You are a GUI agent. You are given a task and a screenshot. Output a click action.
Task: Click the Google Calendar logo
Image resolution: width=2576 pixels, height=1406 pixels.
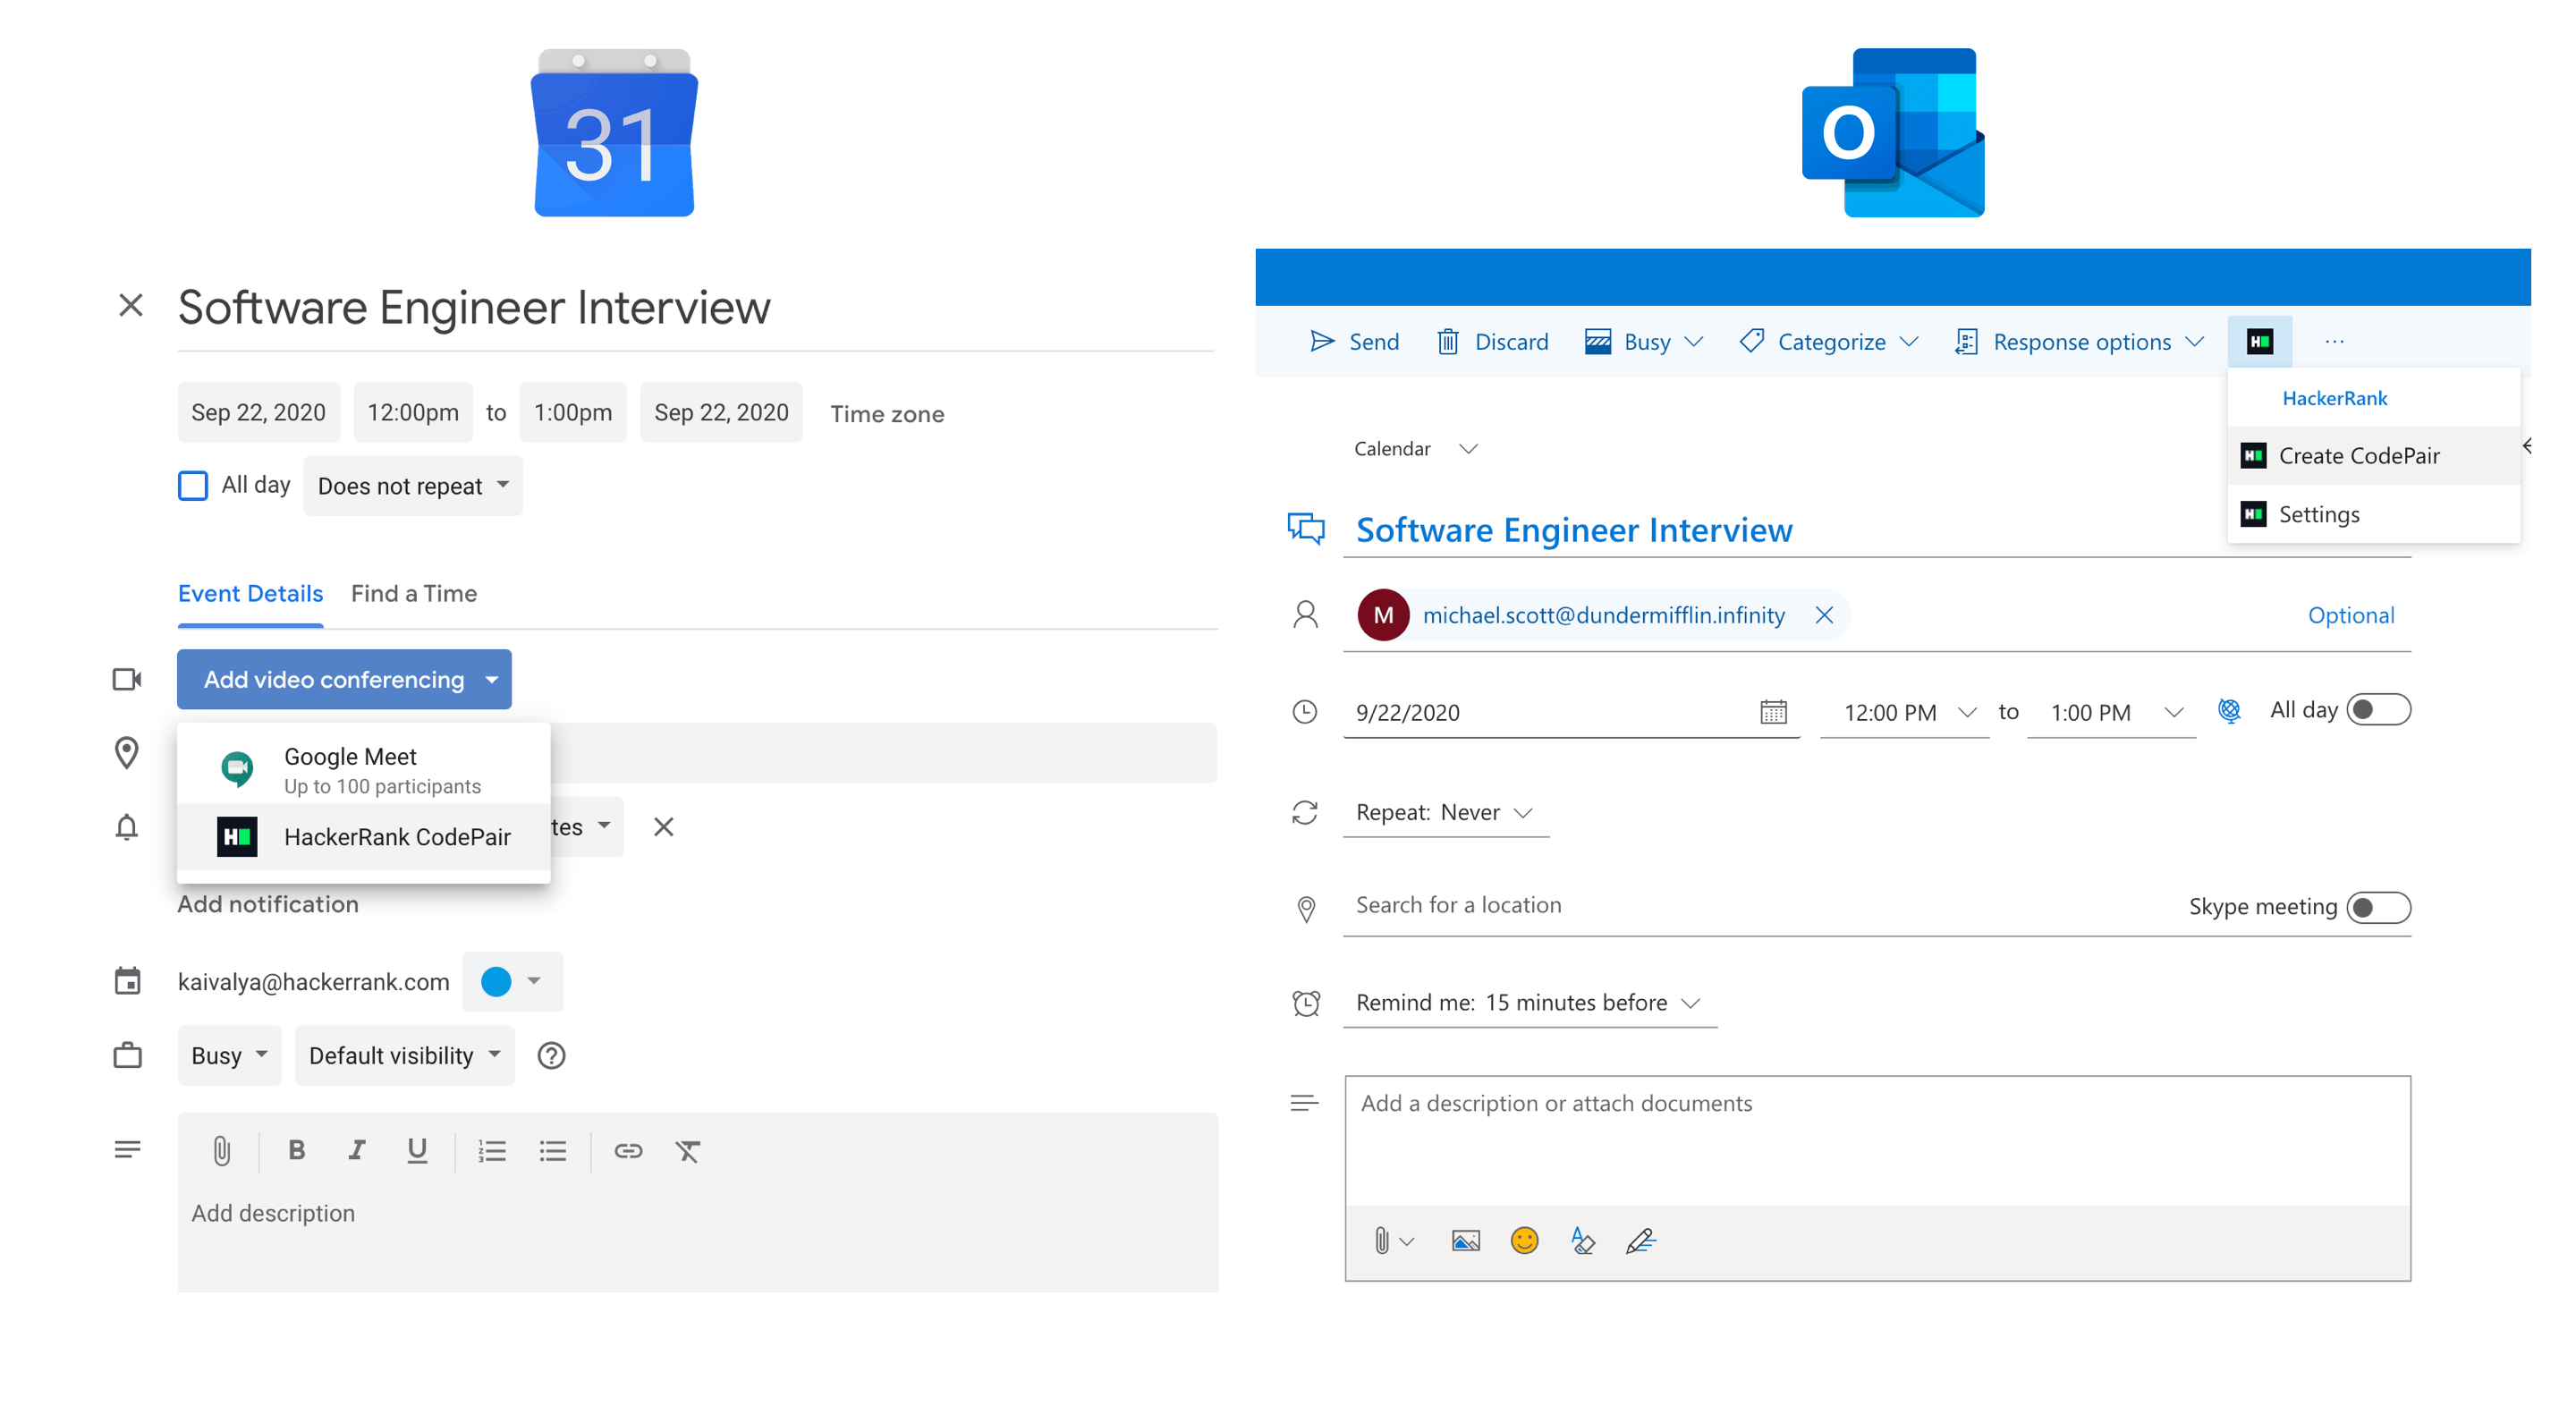(x=614, y=132)
